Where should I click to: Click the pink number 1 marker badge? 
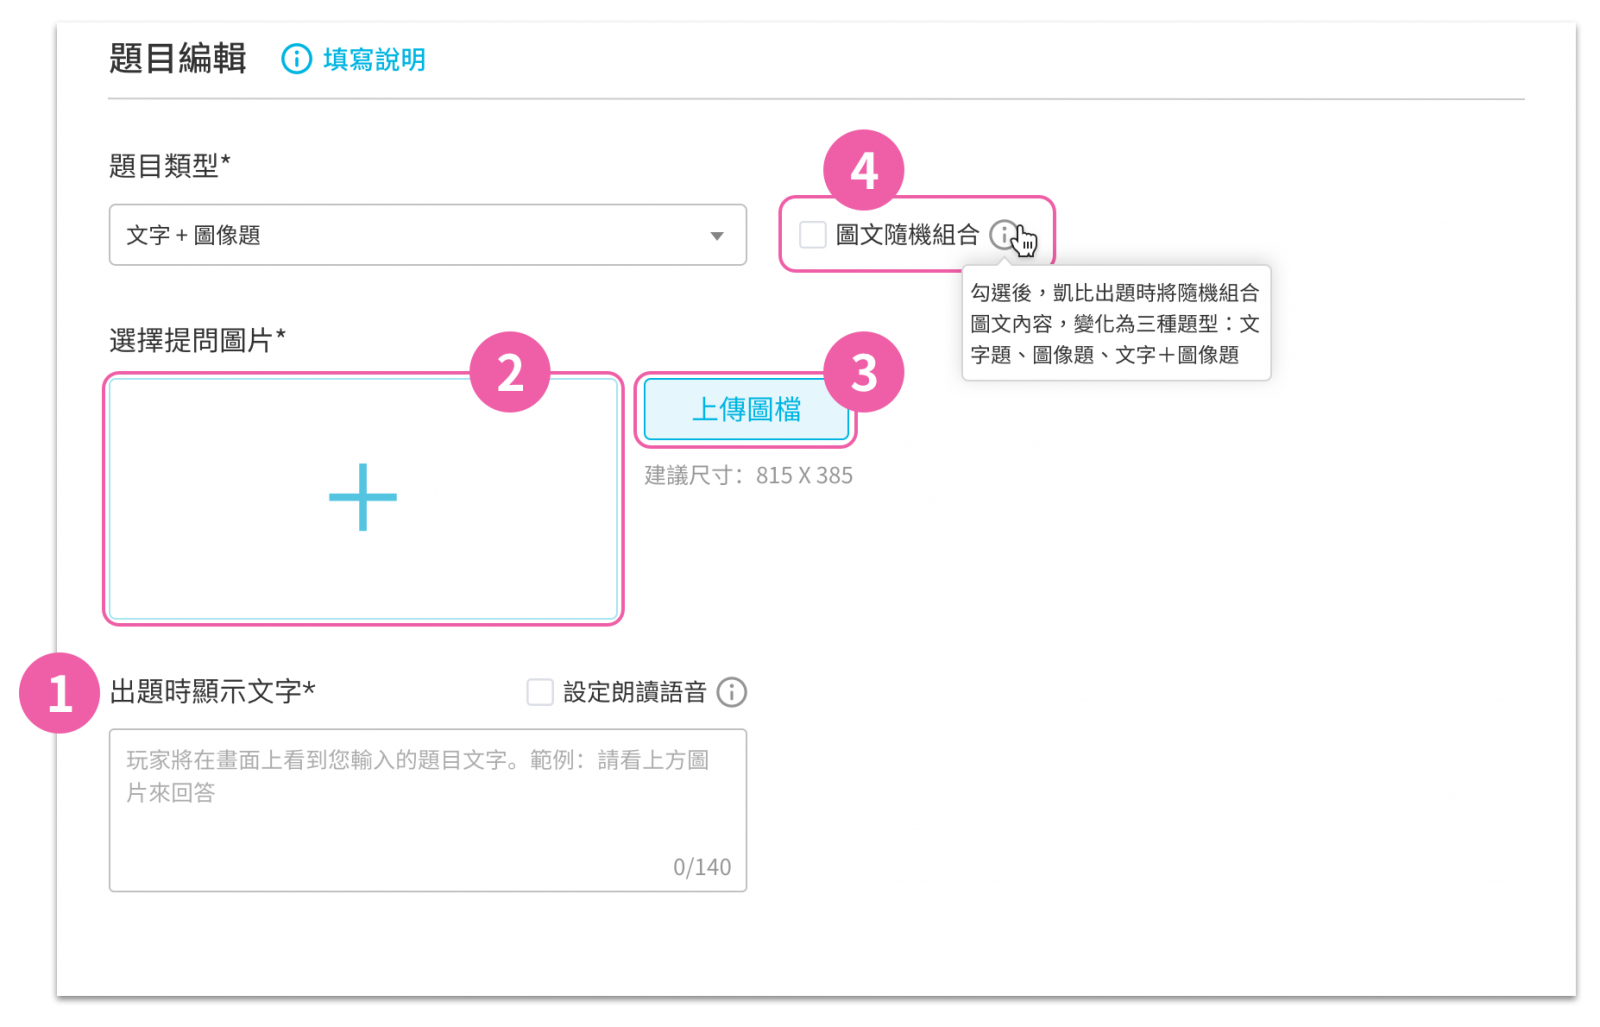tap(60, 693)
